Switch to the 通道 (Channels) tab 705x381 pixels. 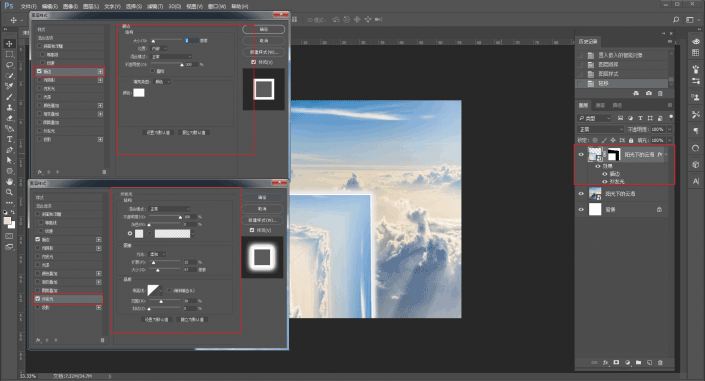pyautogui.click(x=600, y=105)
